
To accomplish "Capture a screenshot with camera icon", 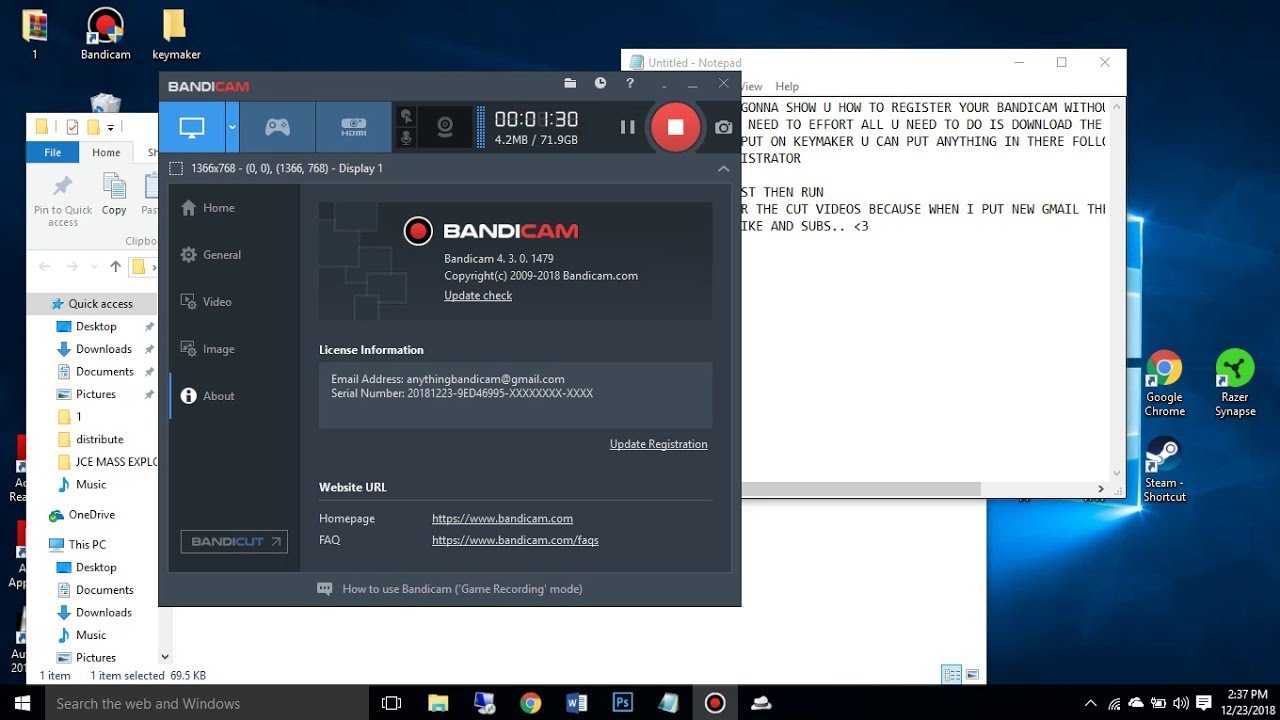I will [x=724, y=127].
